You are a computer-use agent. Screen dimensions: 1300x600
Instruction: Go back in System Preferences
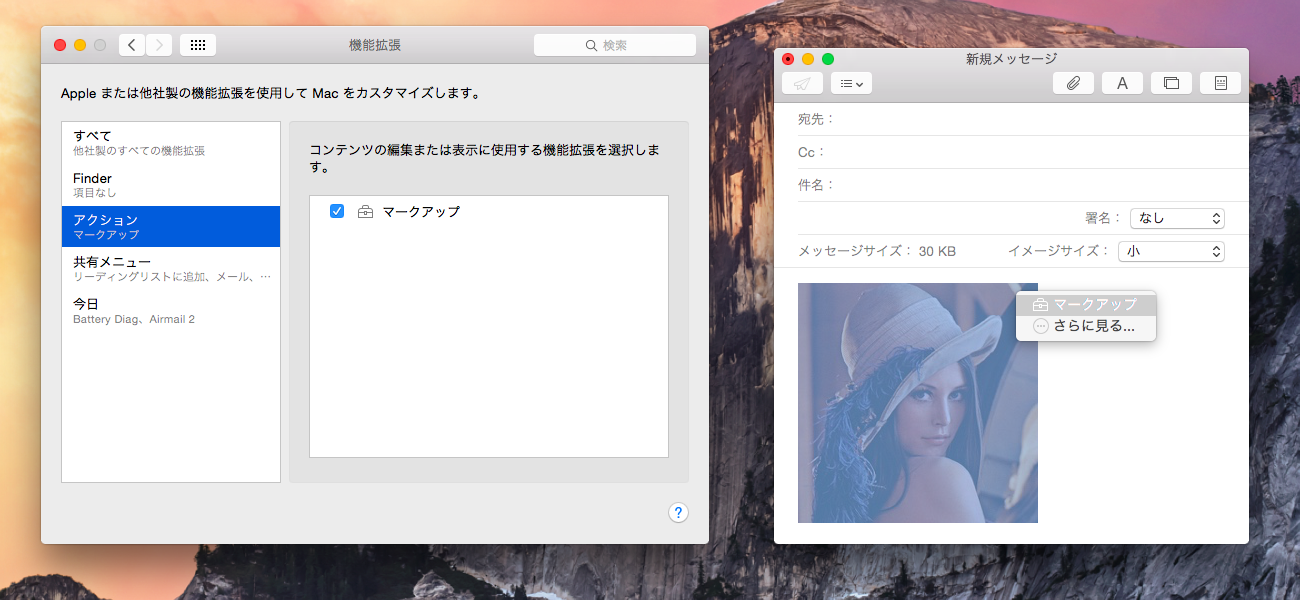coord(132,45)
